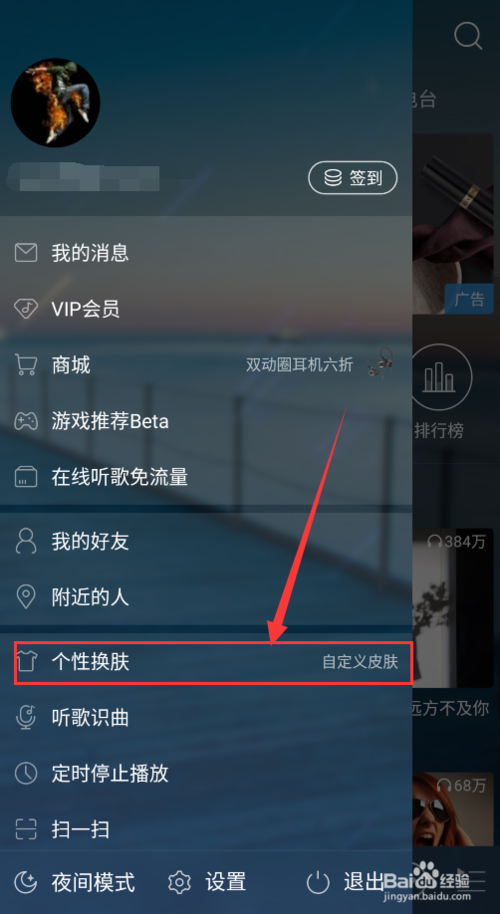Screen dimensions: 500x914
Task: Tap the scan frame icon for 扫一扫
Action: click(x=26, y=829)
